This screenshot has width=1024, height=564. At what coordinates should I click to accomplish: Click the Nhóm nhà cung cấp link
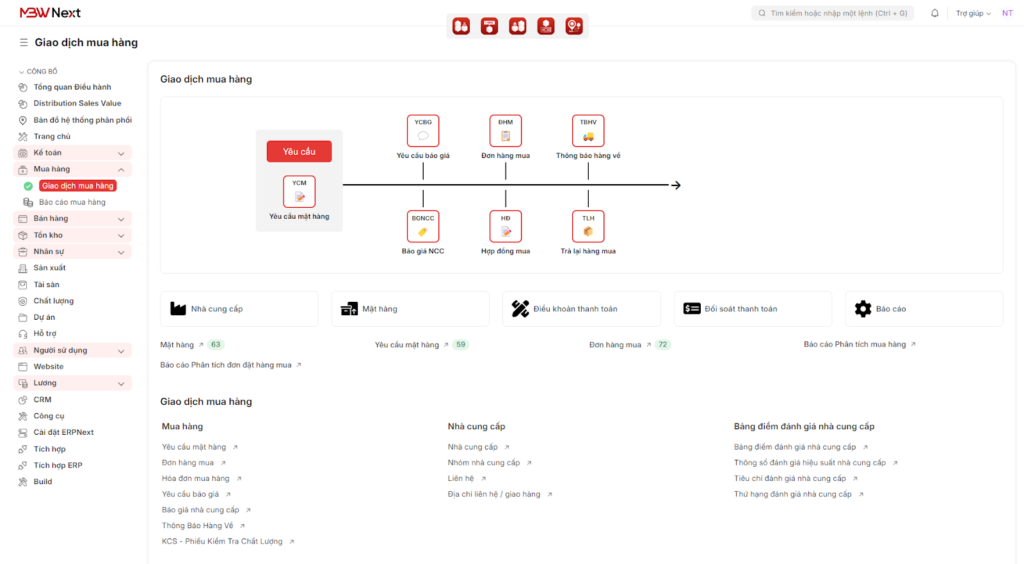click(484, 463)
